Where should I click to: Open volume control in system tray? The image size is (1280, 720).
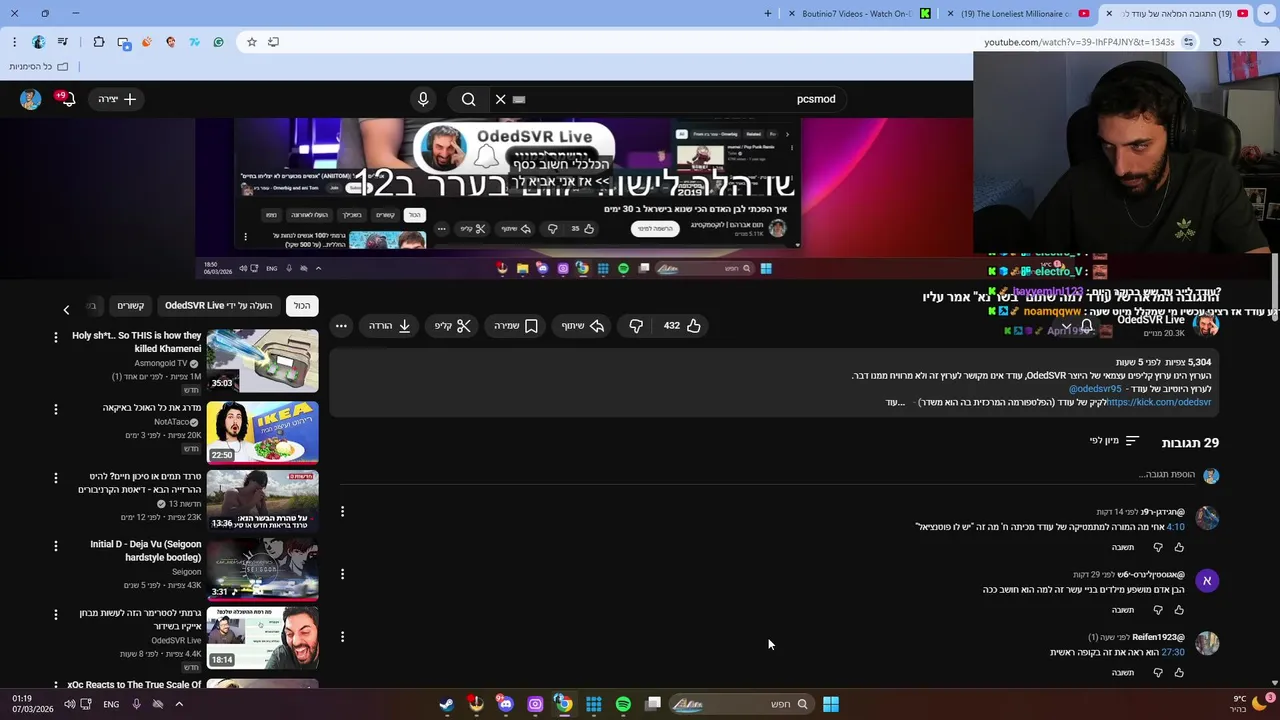coord(69,704)
